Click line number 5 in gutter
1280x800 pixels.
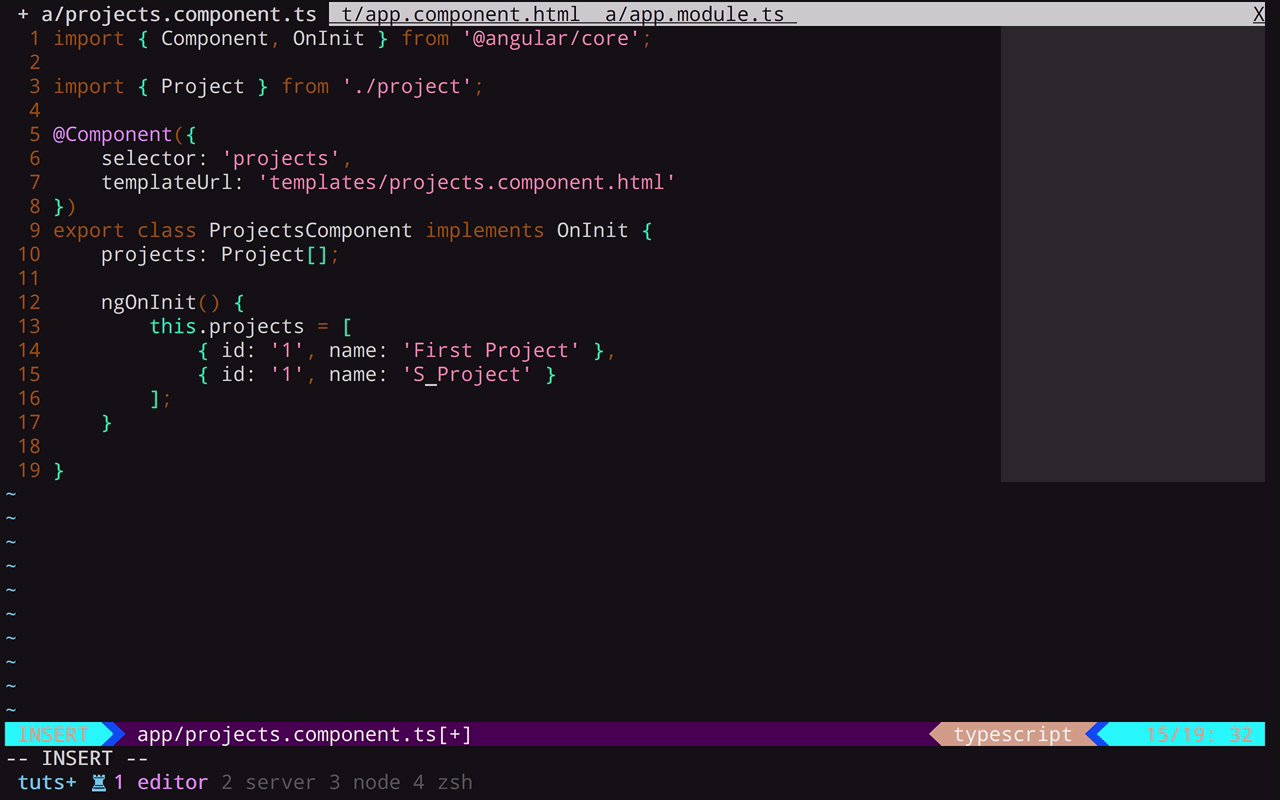coord(35,134)
